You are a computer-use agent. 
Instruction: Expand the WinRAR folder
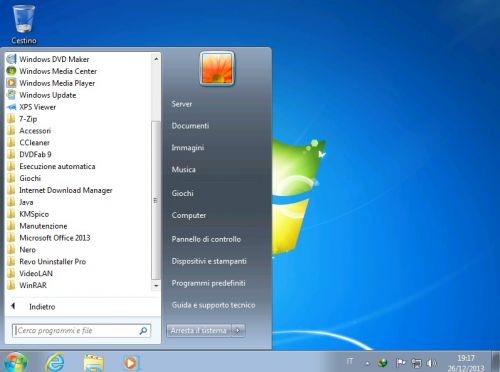(x=27, y=285)
